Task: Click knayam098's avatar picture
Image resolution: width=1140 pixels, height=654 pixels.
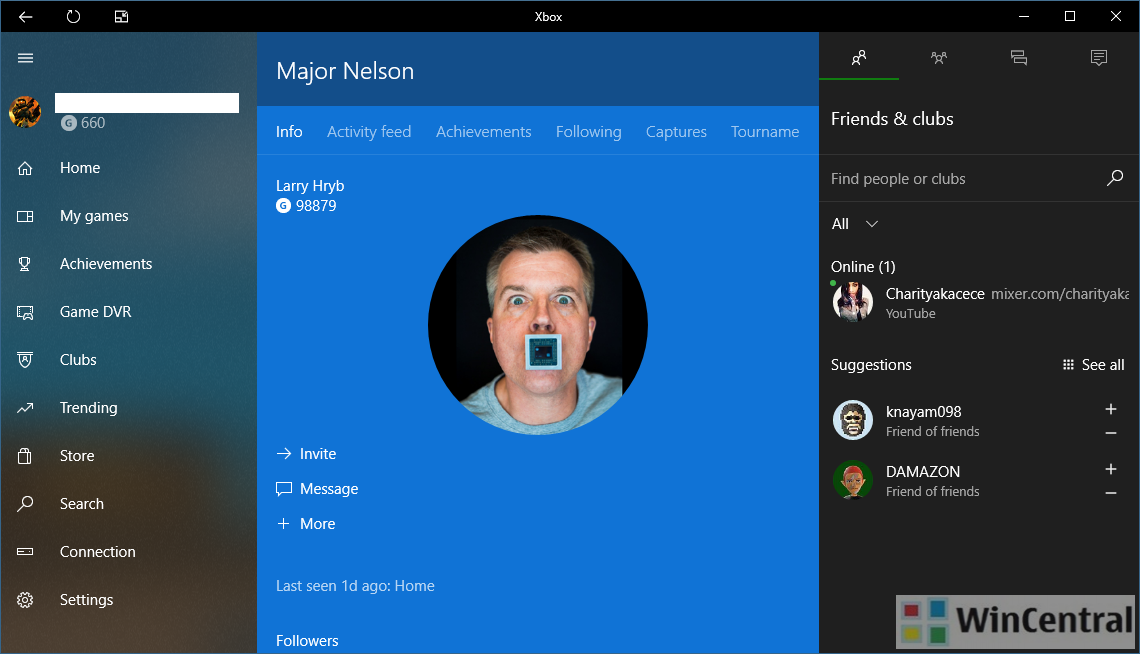Action: (852, 419)
